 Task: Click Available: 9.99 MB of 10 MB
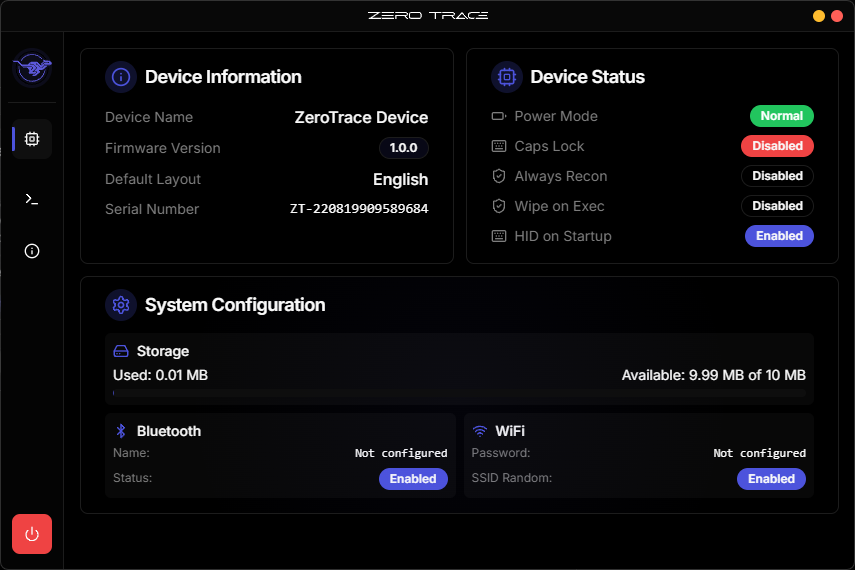(x=713, y=375)
